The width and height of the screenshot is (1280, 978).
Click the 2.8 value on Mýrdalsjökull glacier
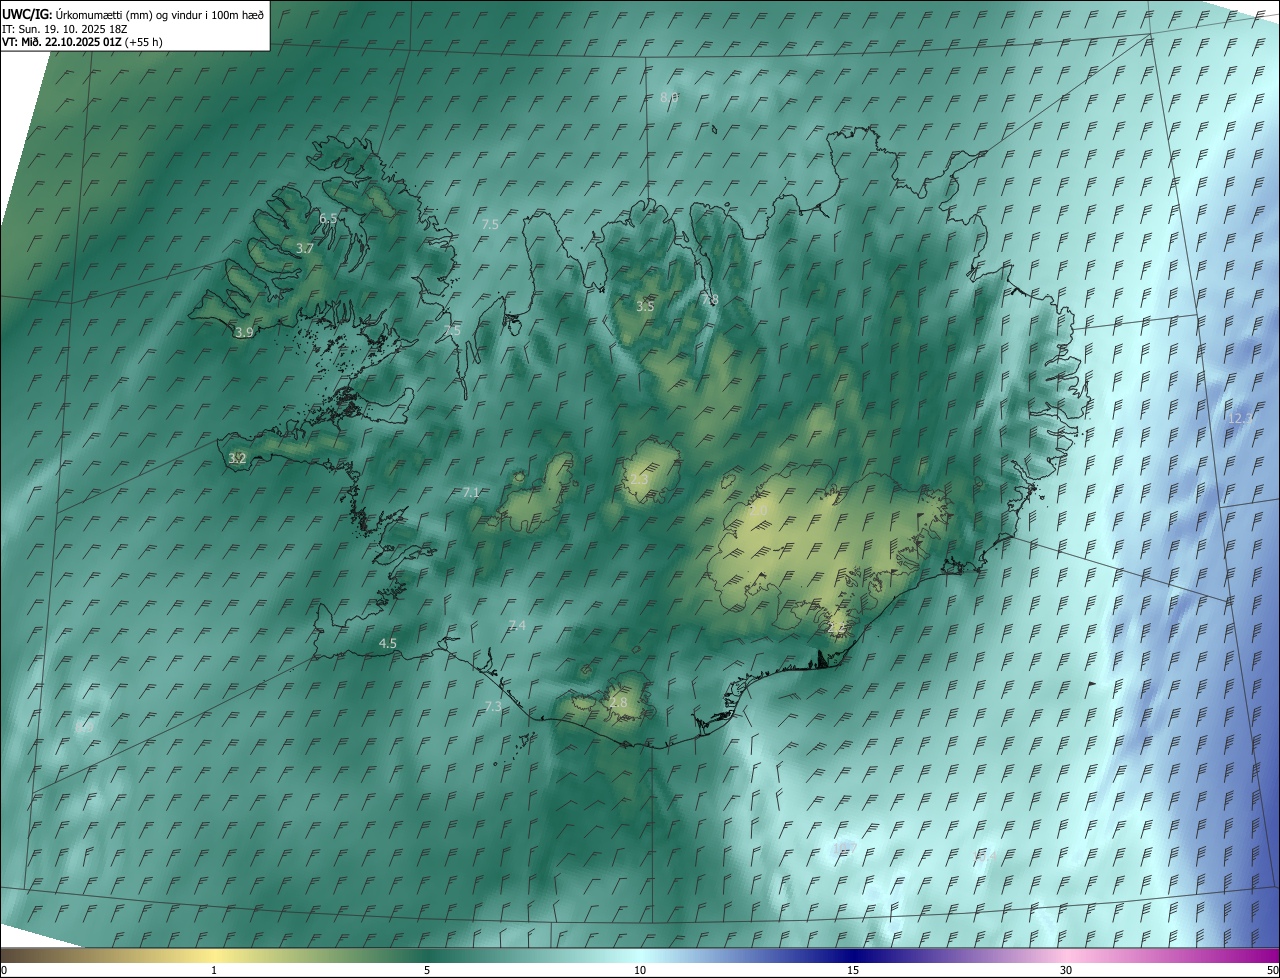tap(618, 703)
